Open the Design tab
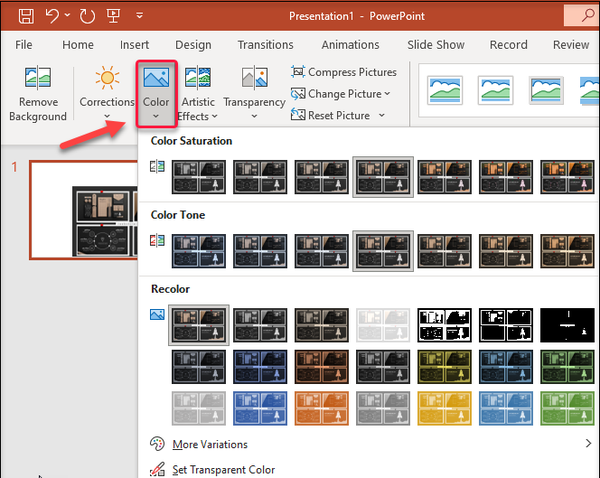This screenshot has width=600, height=478. coord(193,45)
